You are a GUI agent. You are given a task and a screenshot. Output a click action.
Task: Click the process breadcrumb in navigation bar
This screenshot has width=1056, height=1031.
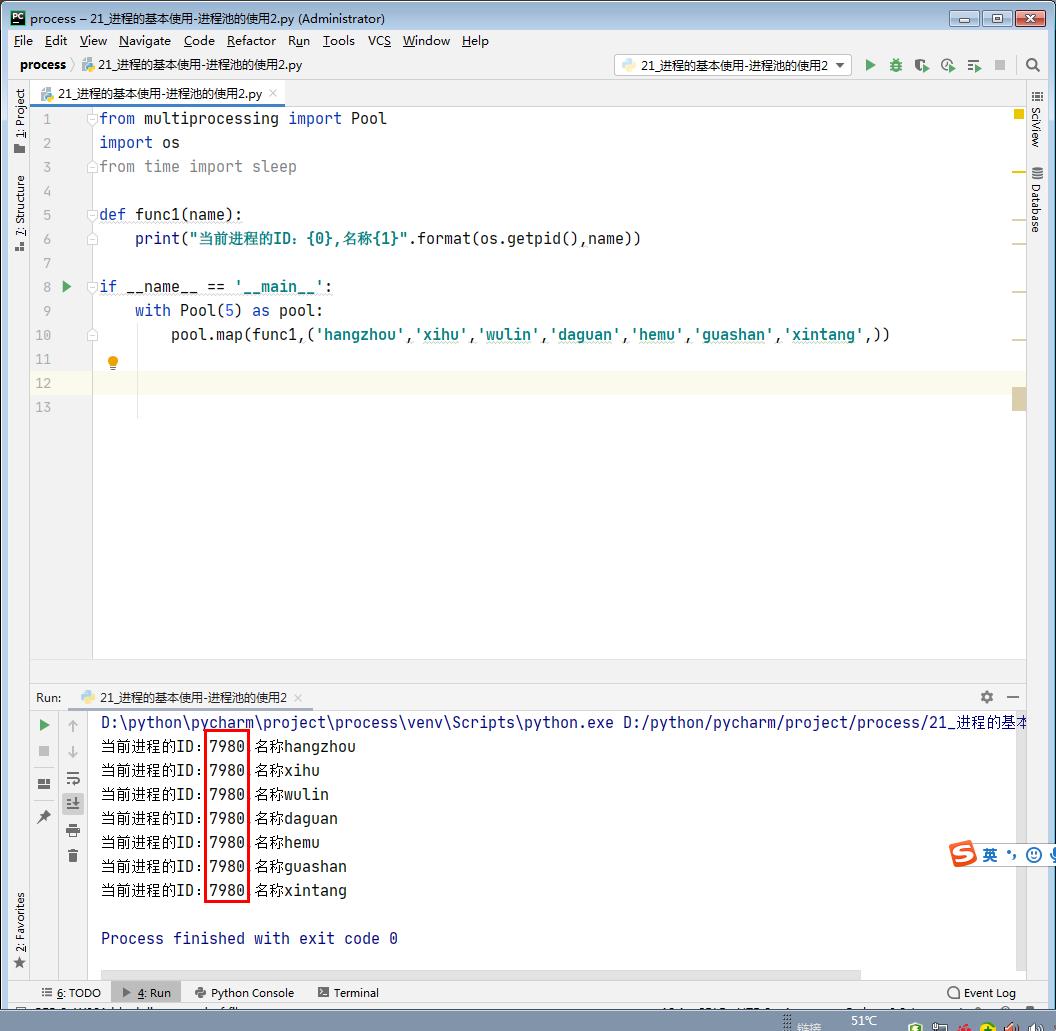(43, 65)
